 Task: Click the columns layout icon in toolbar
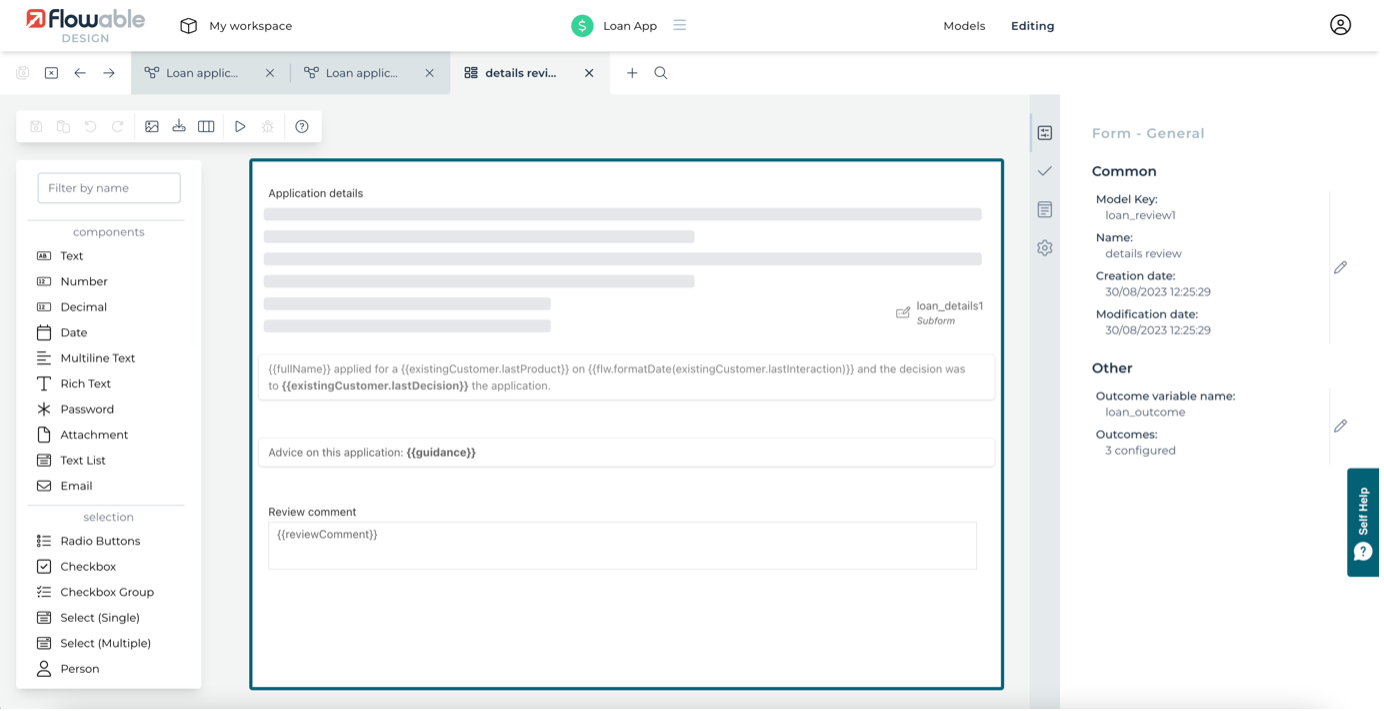tap(206, 127)
